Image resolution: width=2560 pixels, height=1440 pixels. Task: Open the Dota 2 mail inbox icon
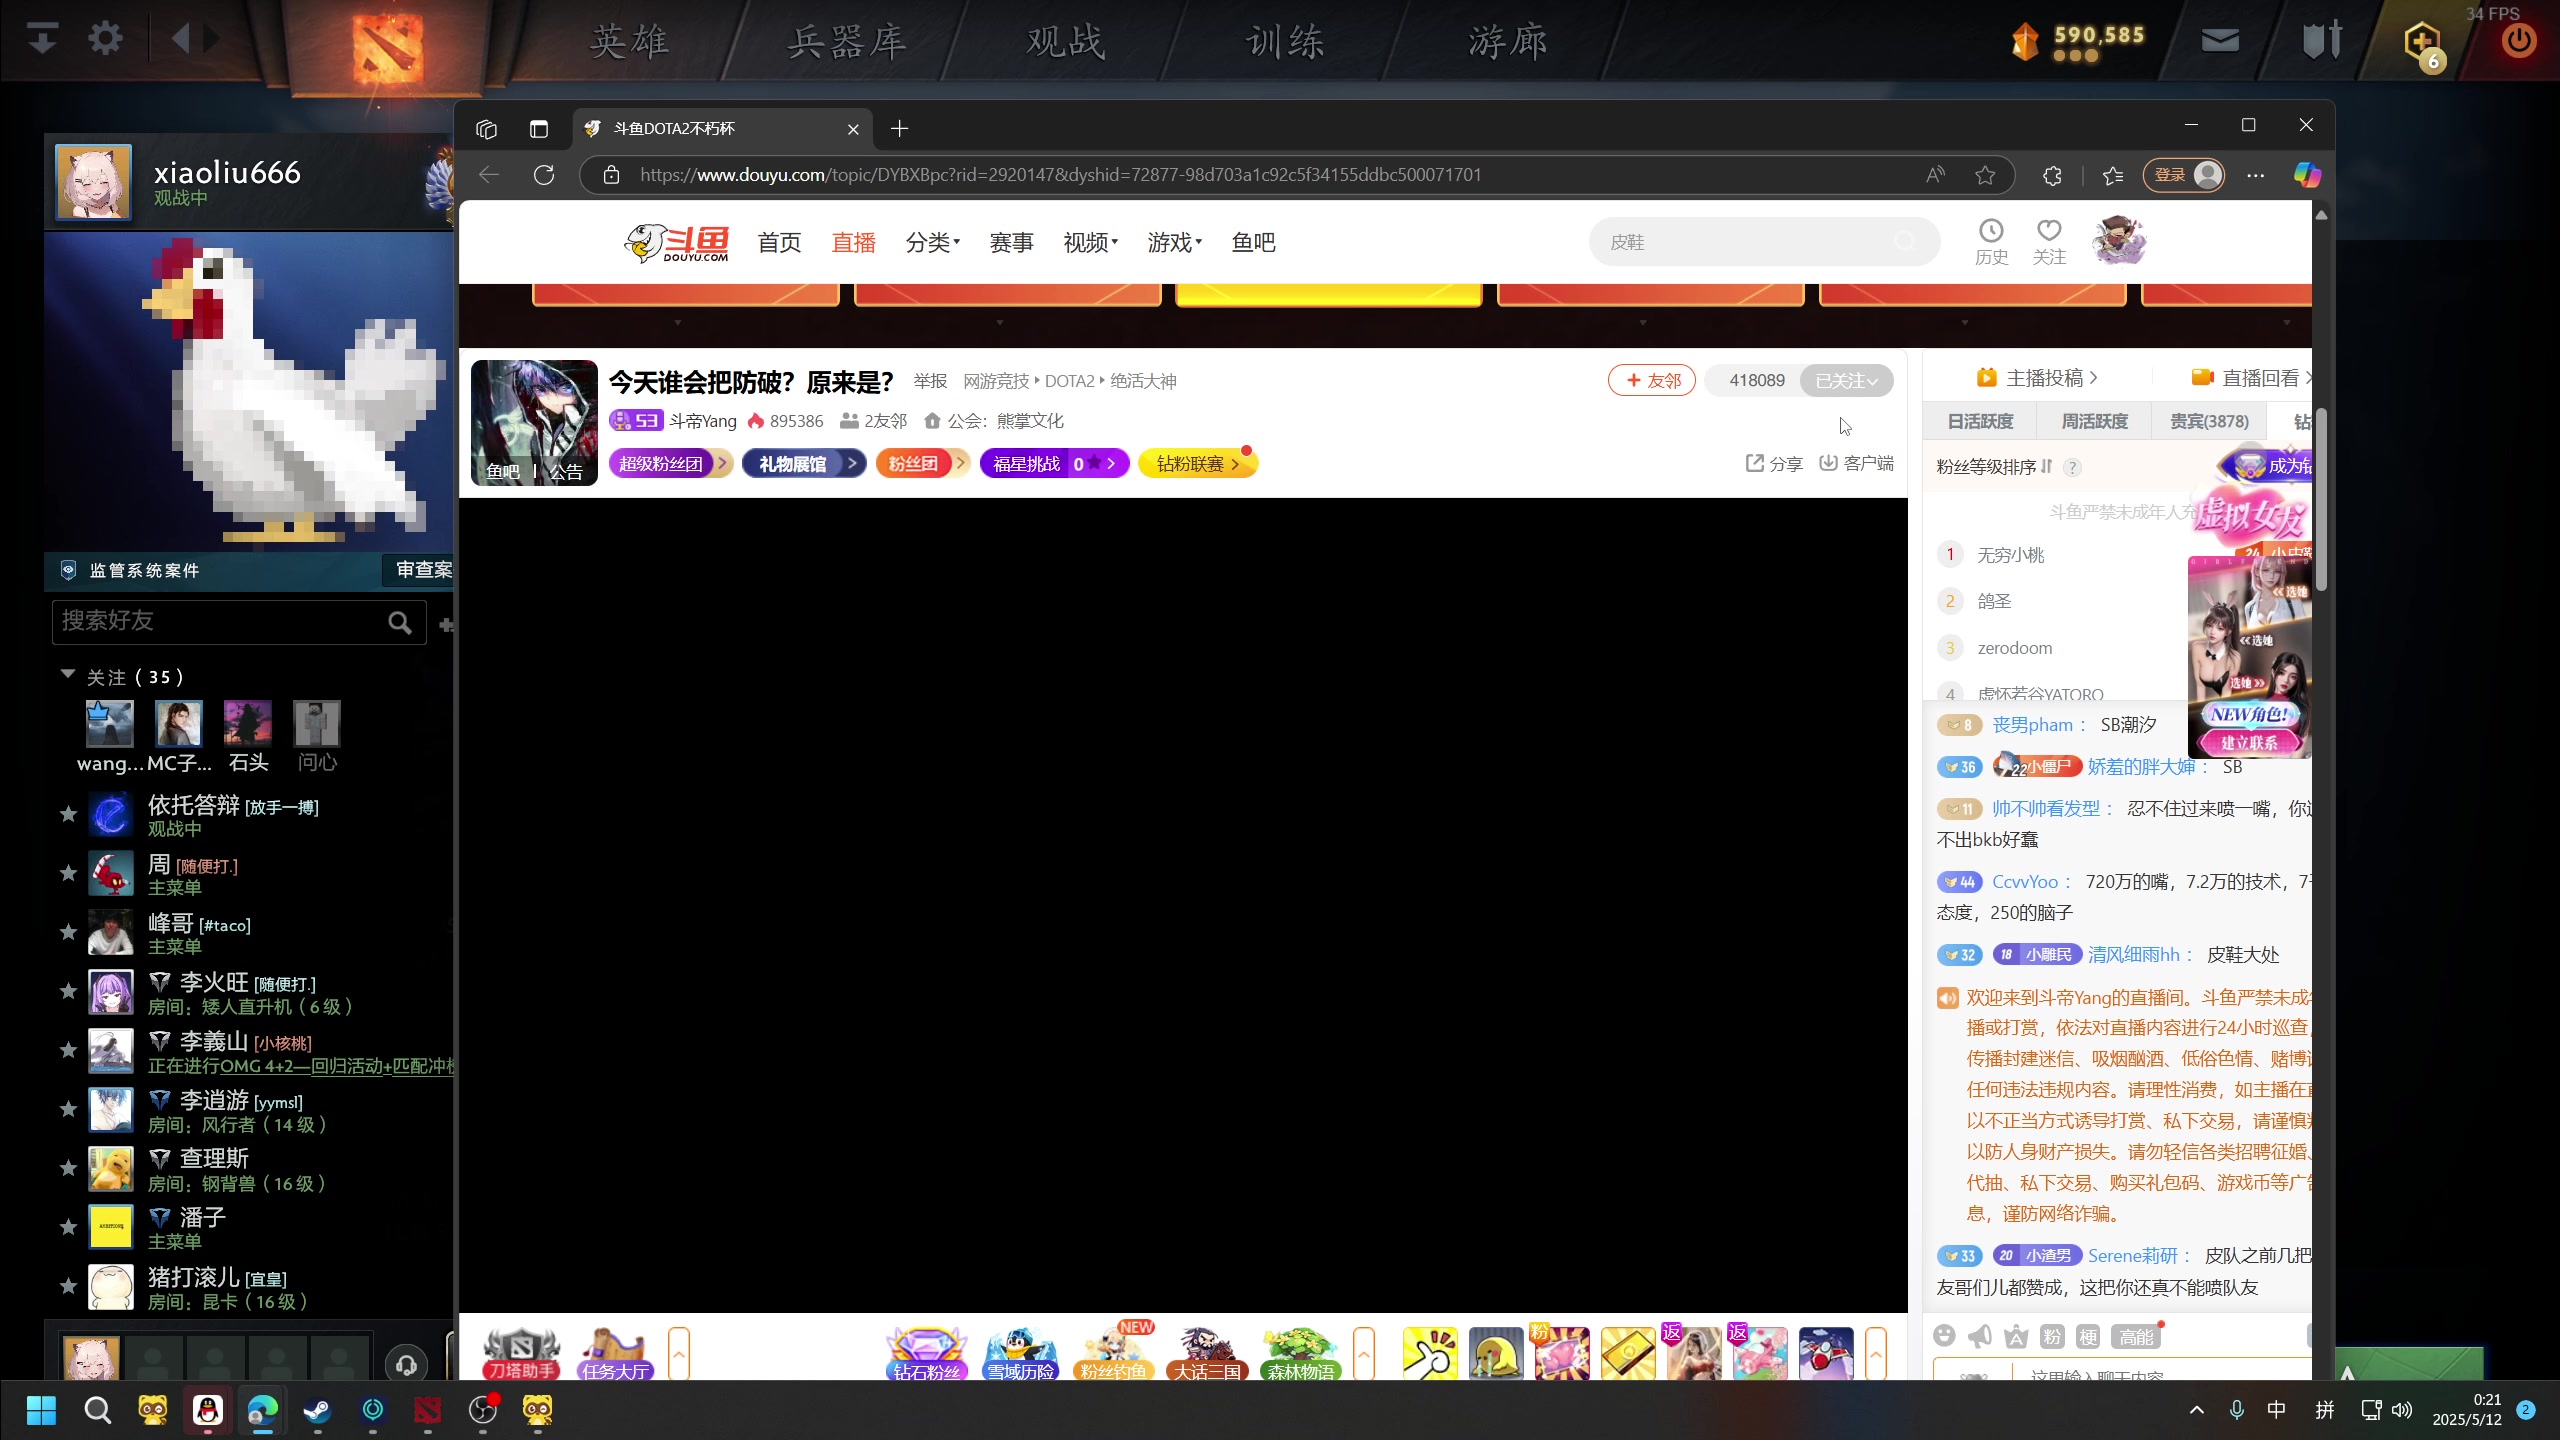(x=2220, y=40)
